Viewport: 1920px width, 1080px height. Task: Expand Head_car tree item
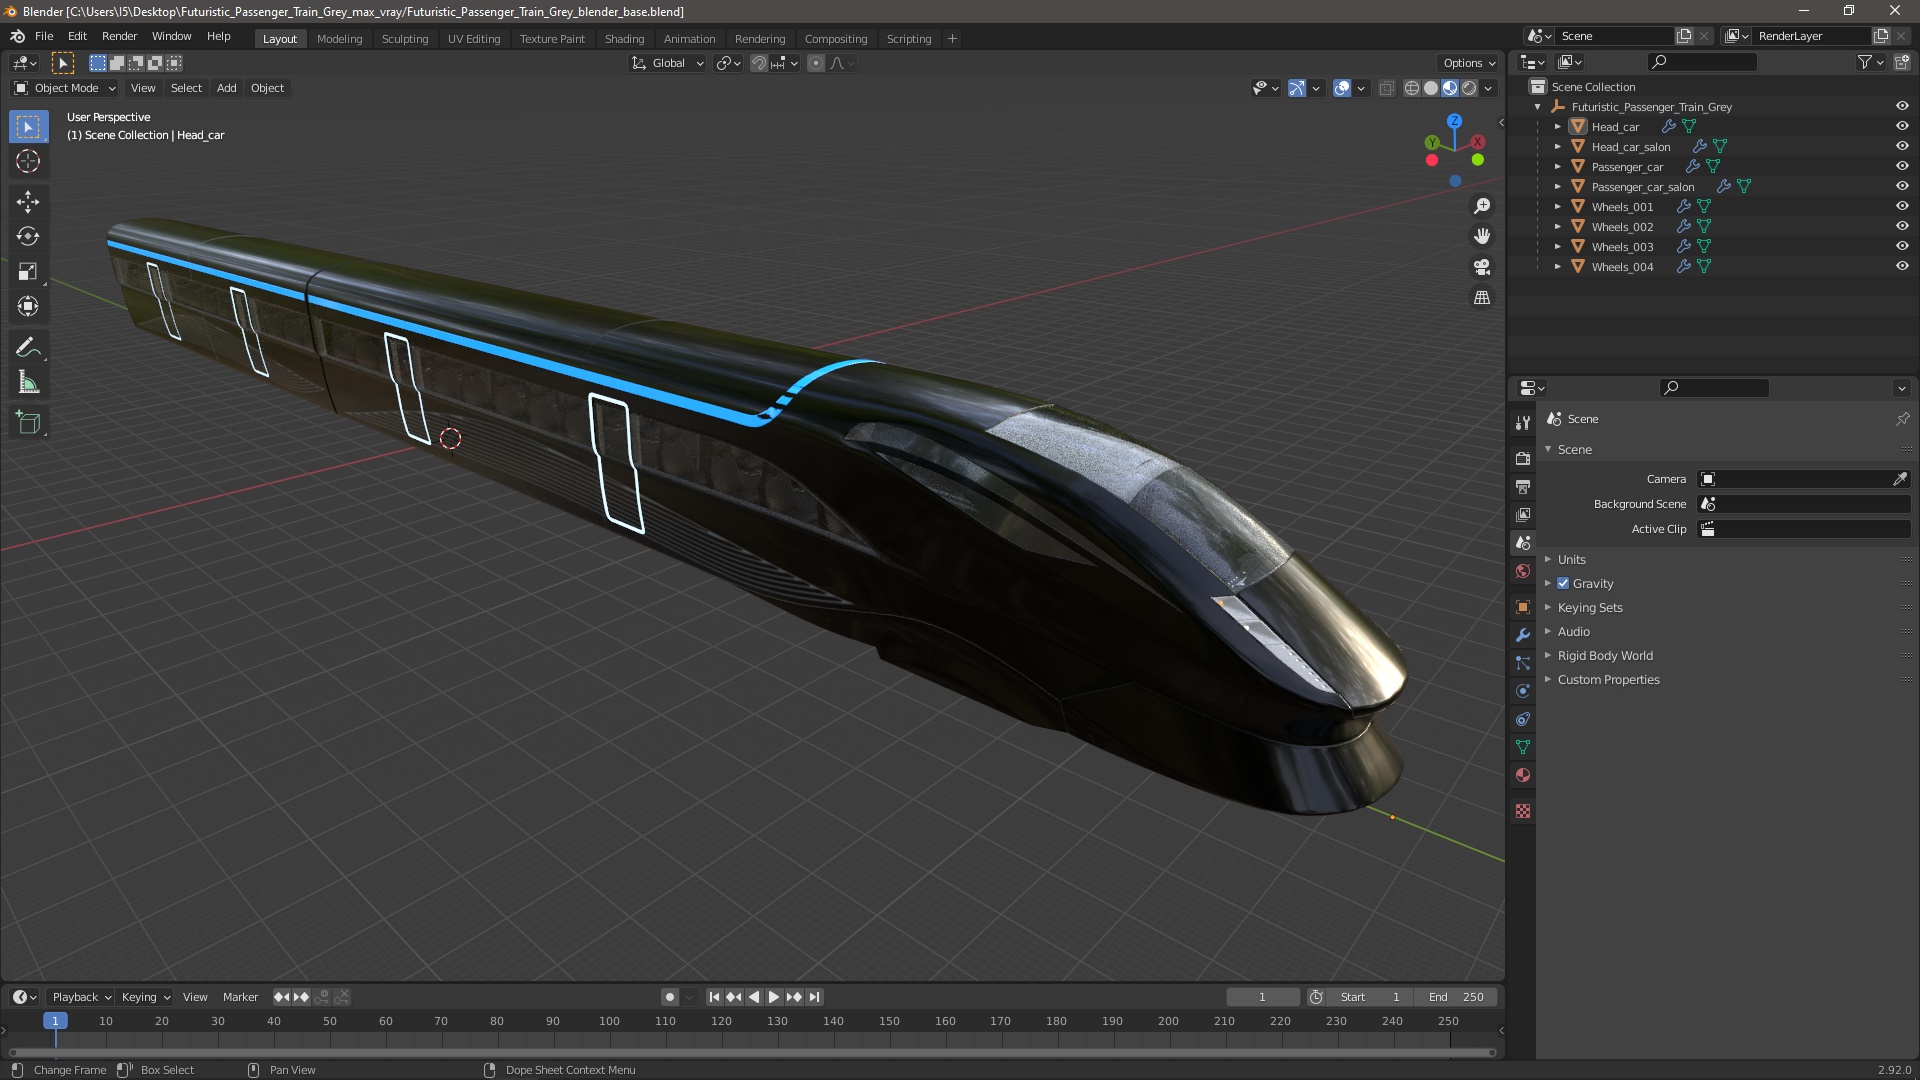tap(1557, 127)
